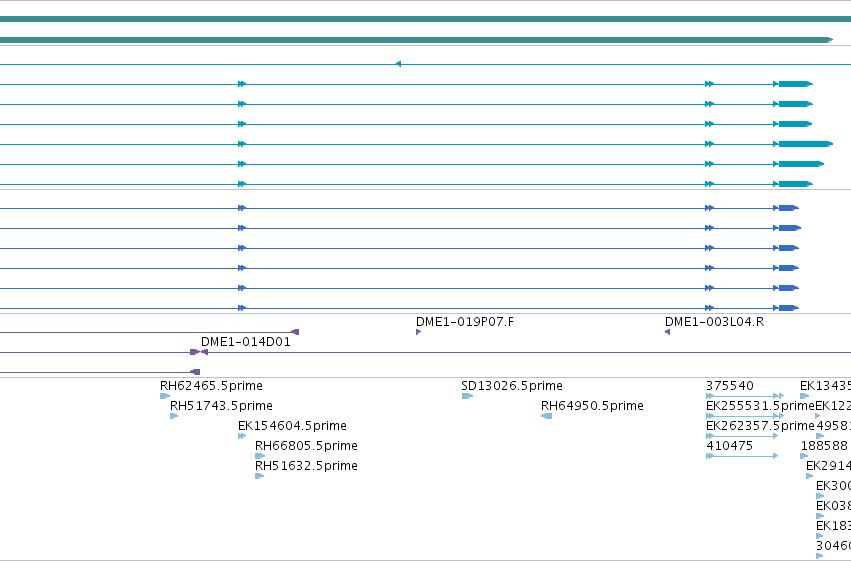Click the RH66805.5prime label
This screenshot has height=561, width=851.
click(x=306, y=446)
